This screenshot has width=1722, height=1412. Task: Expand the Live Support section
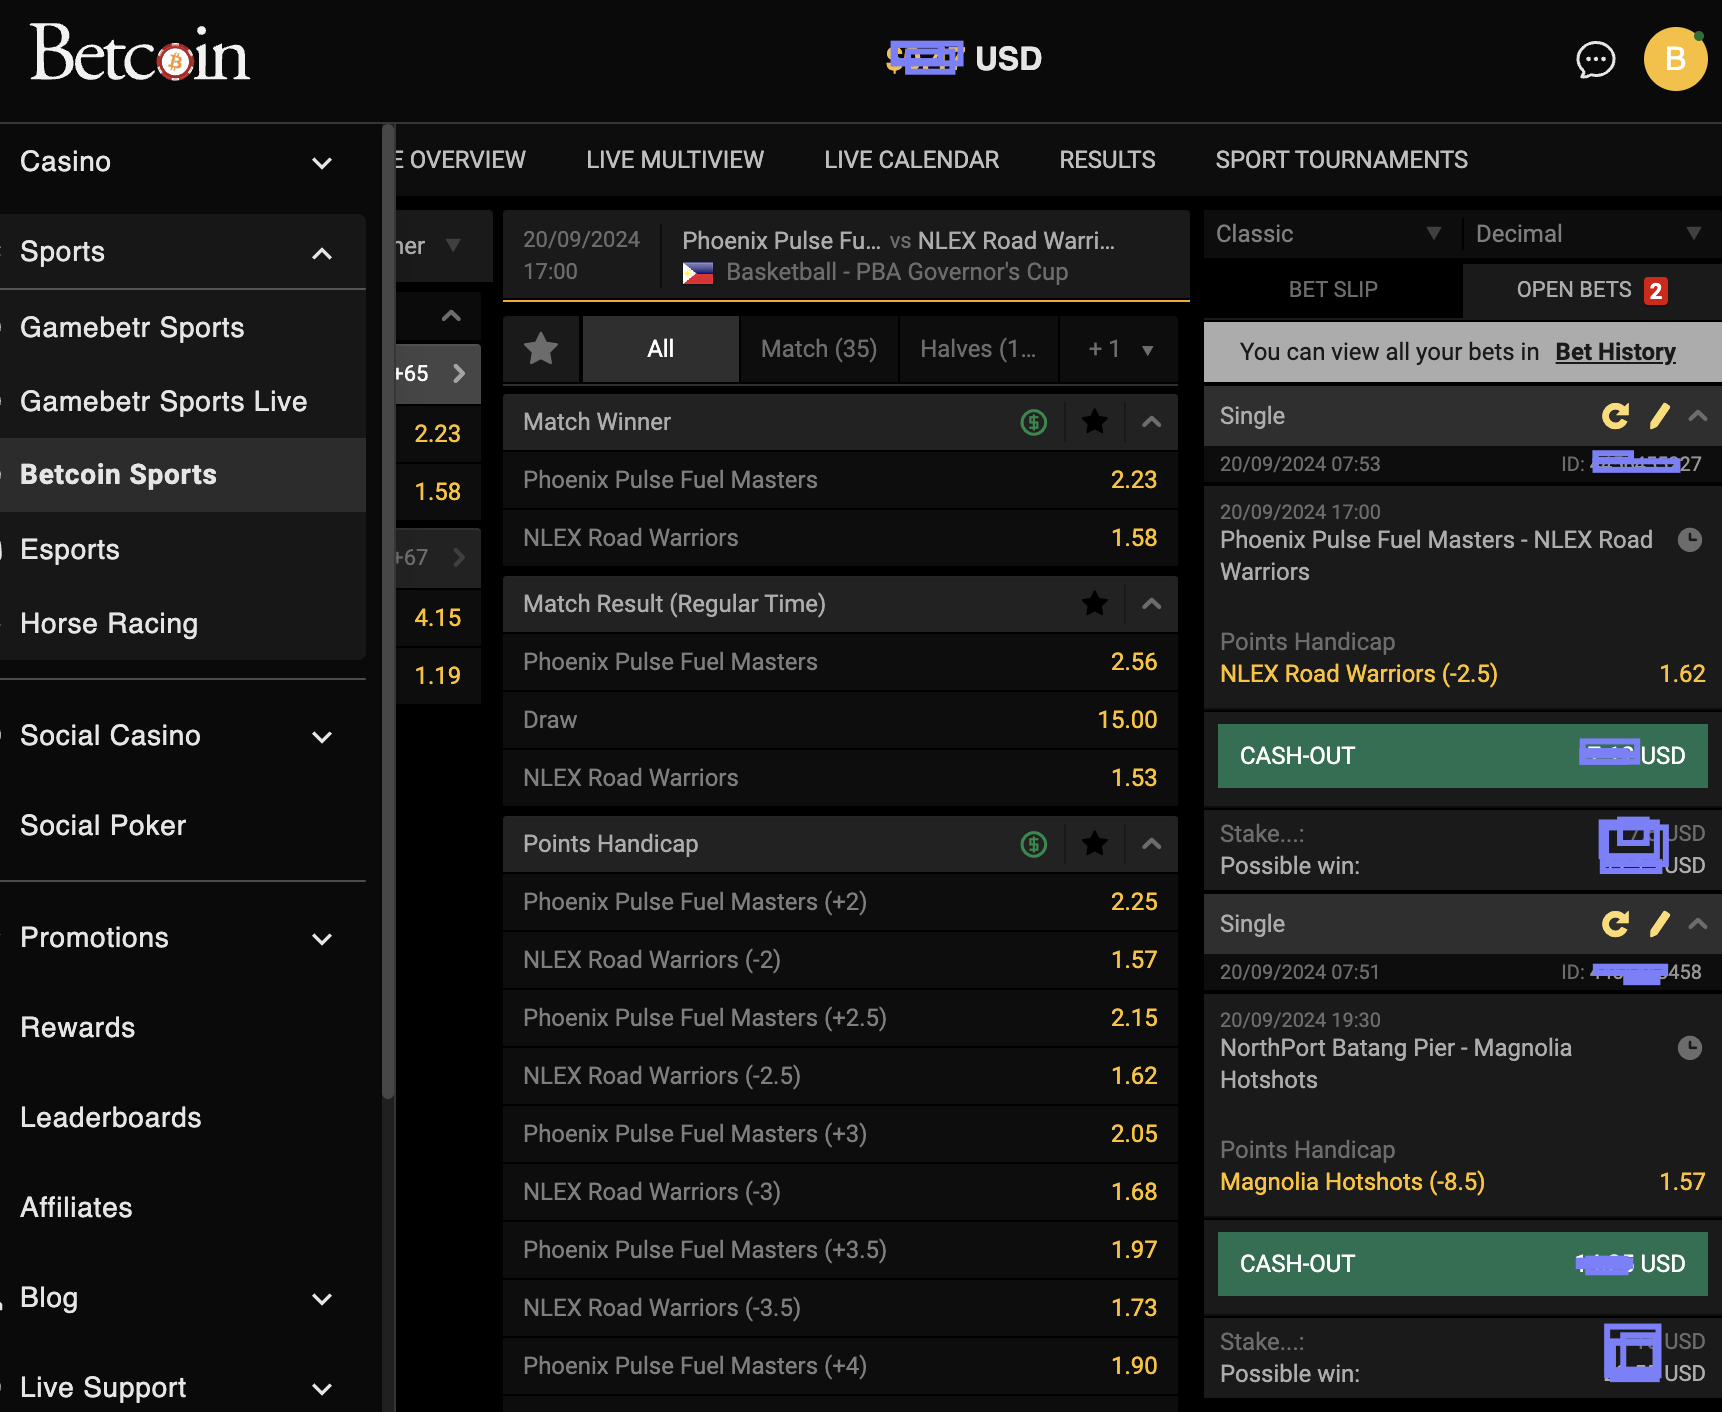point(322,1389)
